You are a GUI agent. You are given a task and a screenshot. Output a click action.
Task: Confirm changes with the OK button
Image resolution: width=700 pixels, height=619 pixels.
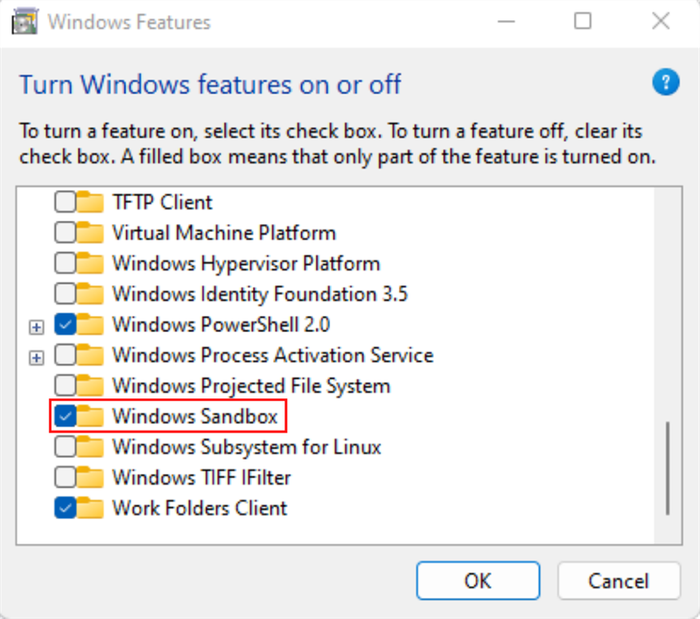point(478,581)
